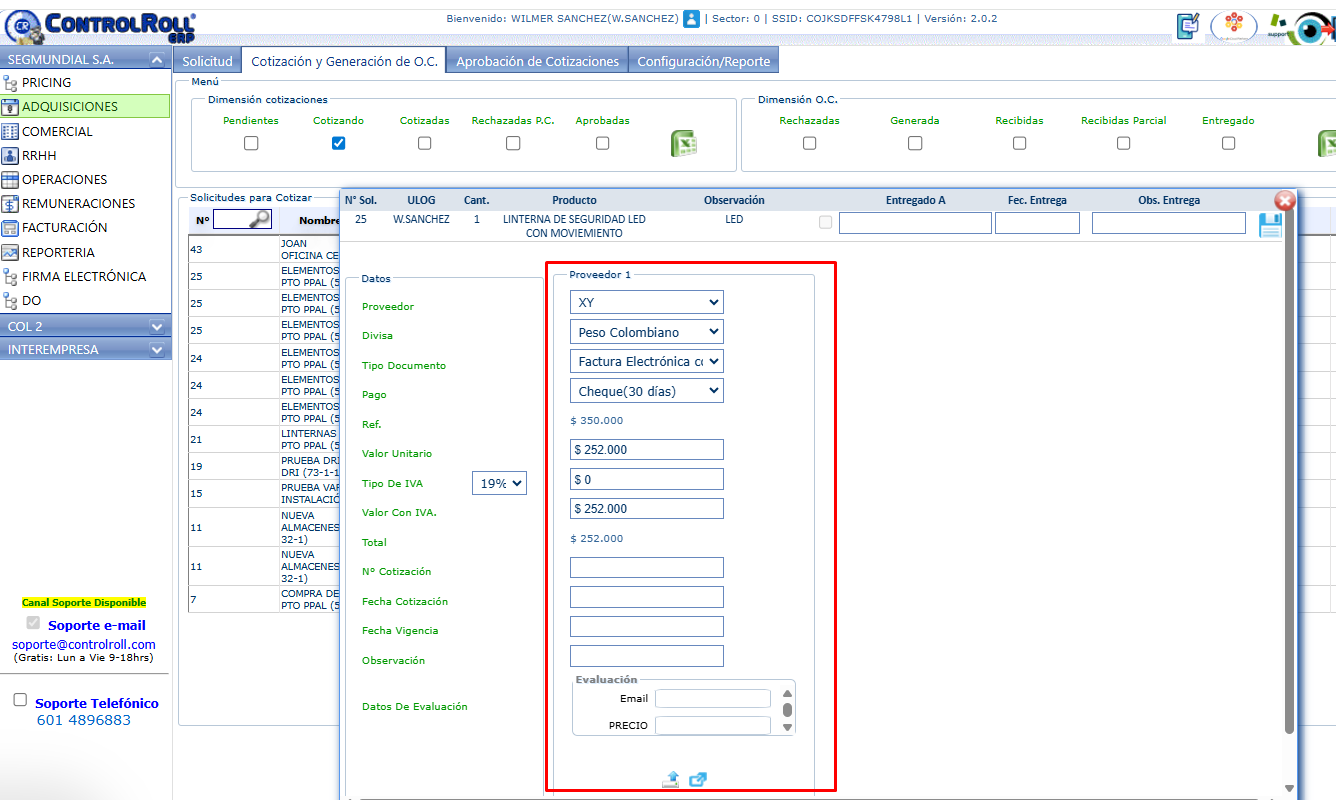Open the phone notes icon in header

1188,26
